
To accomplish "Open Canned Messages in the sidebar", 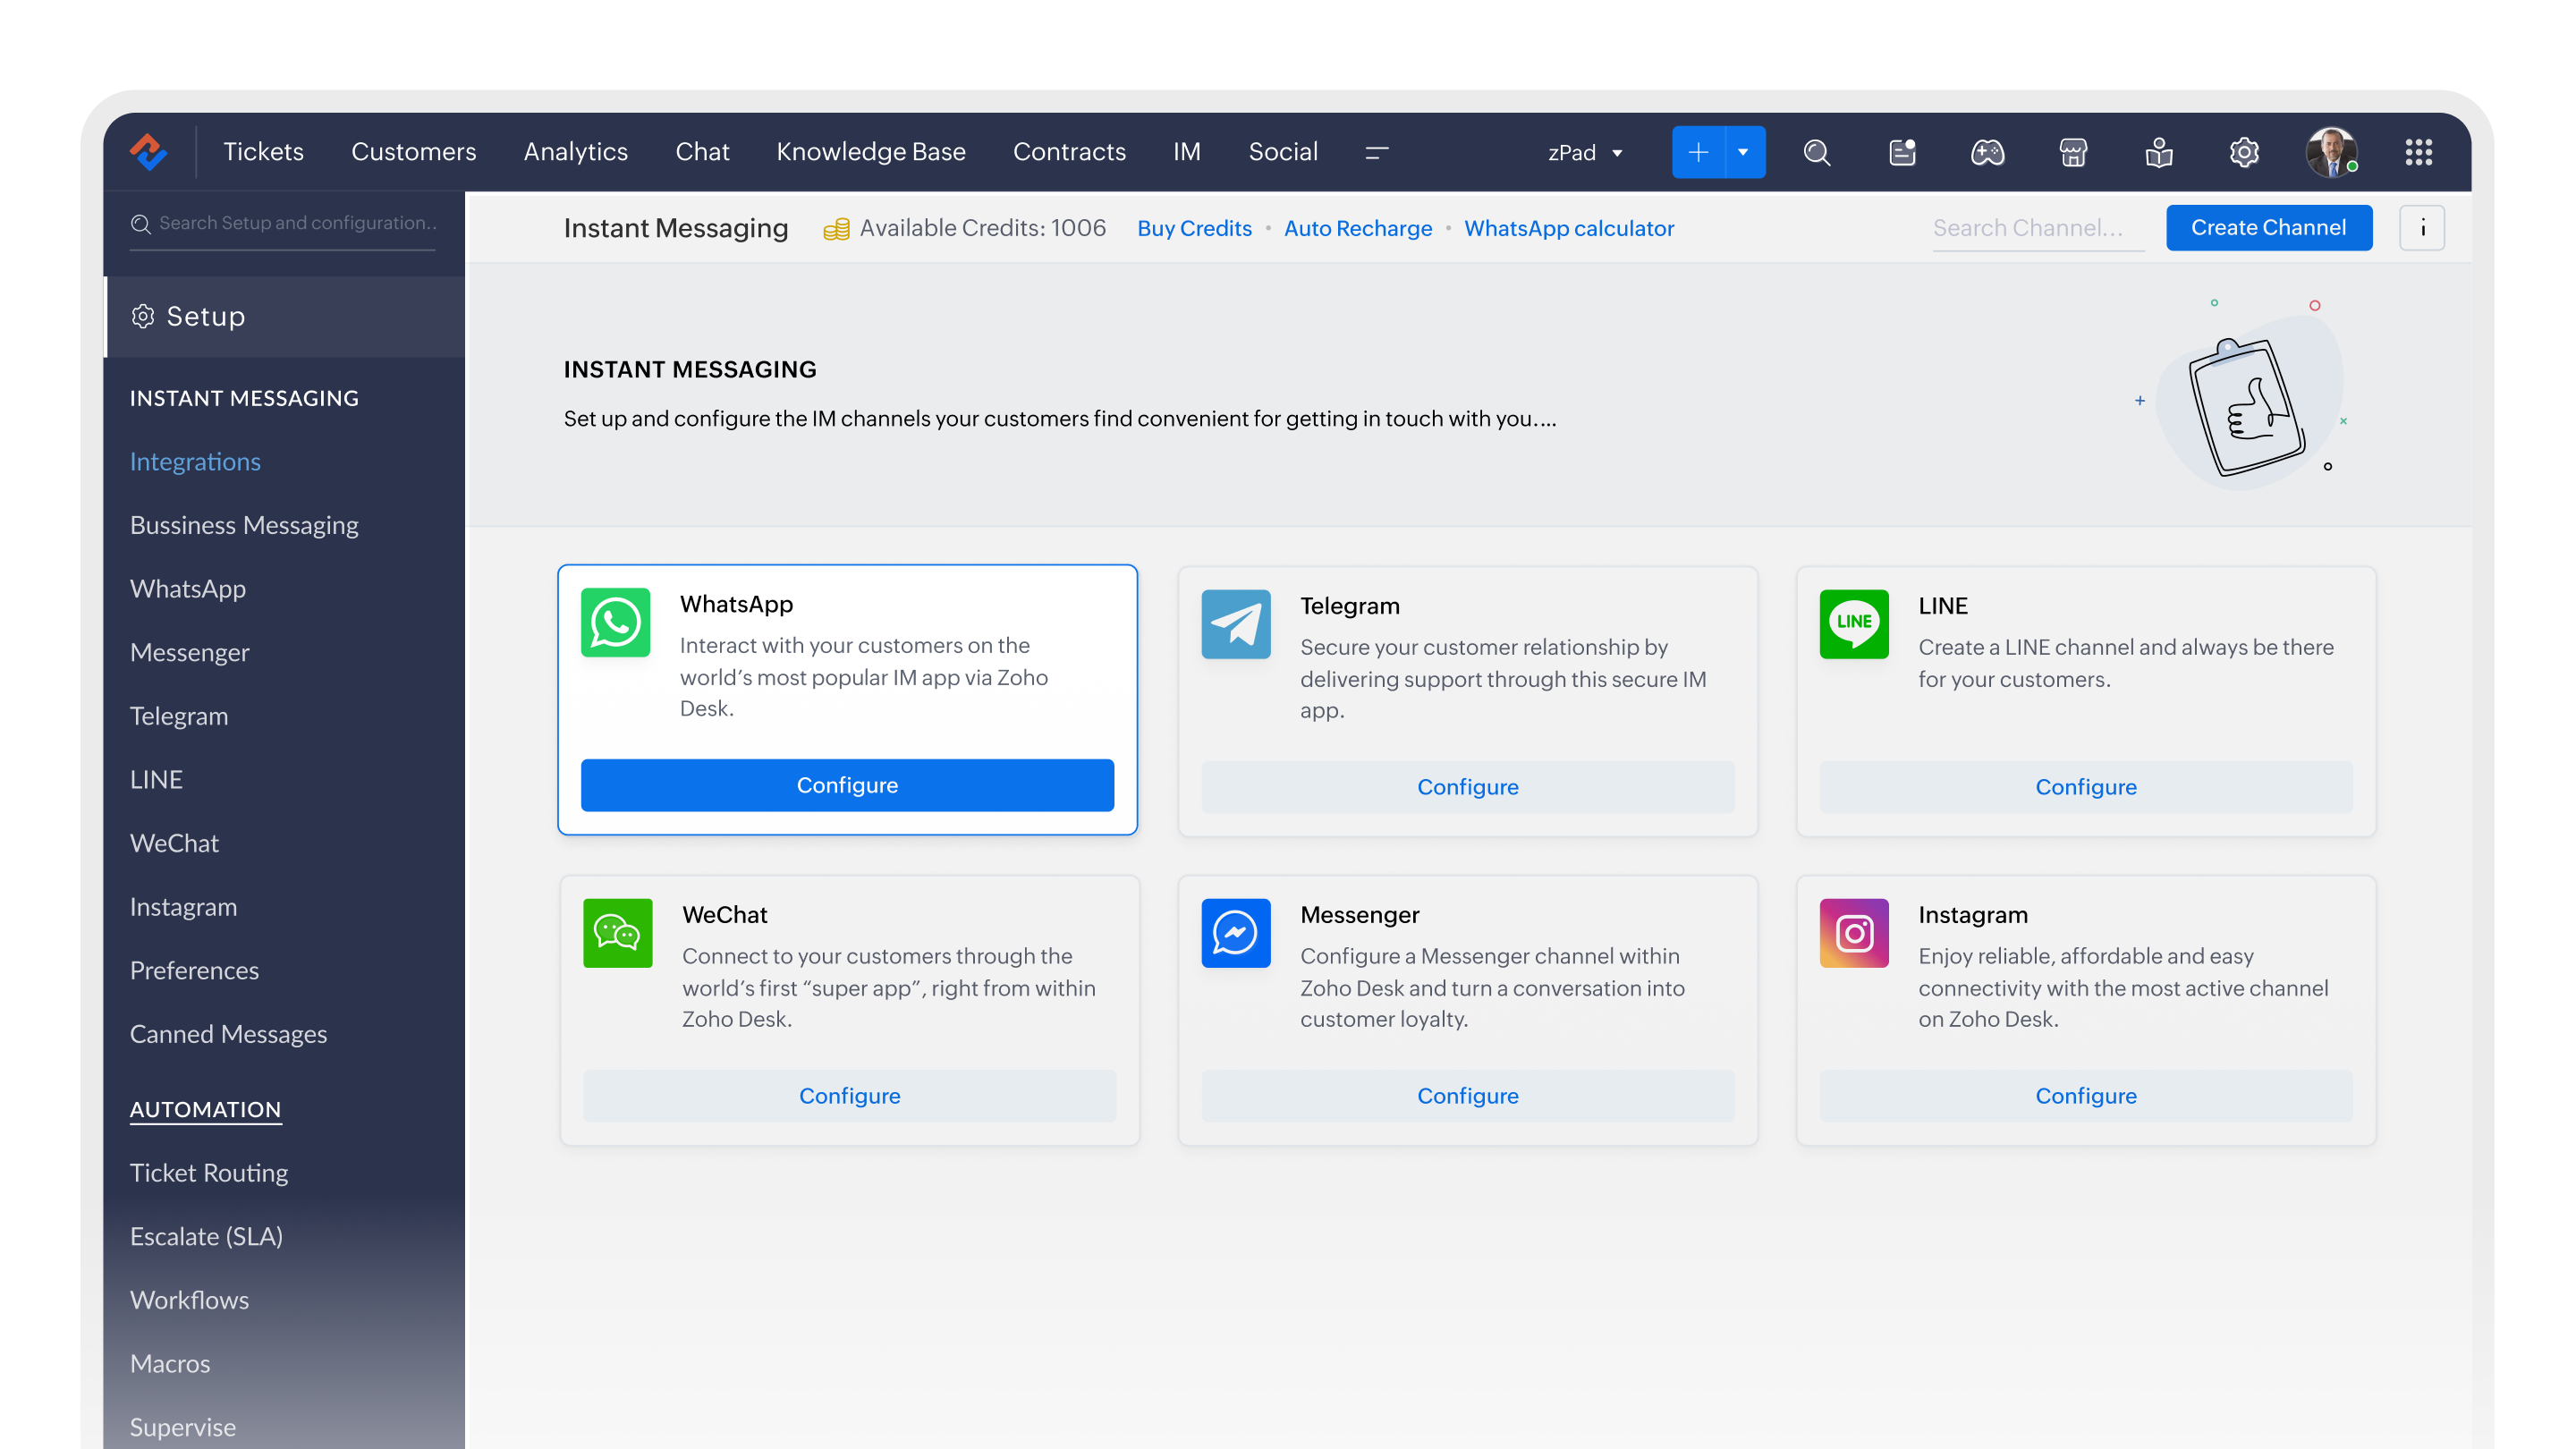I will tap(228, 1034).
